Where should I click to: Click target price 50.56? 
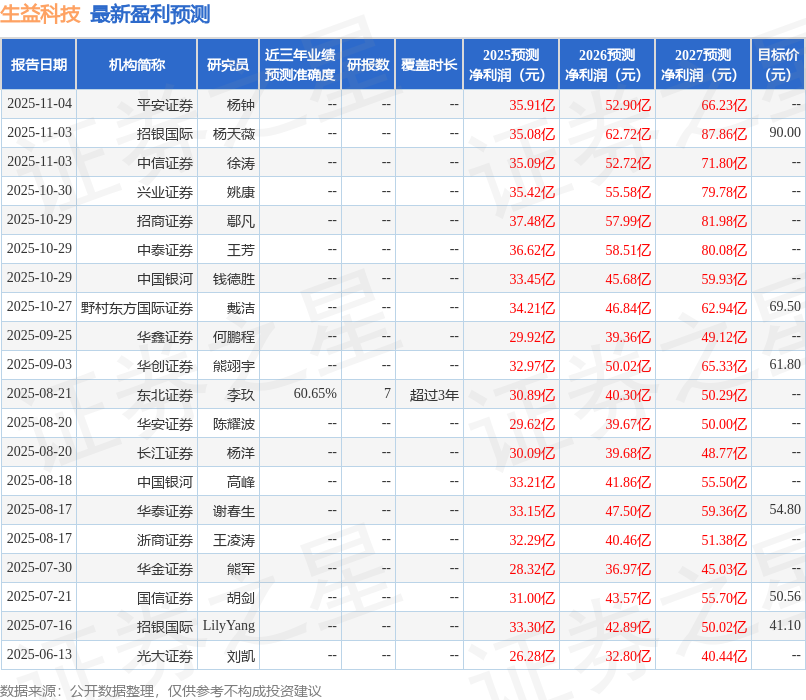click(785, 597)
